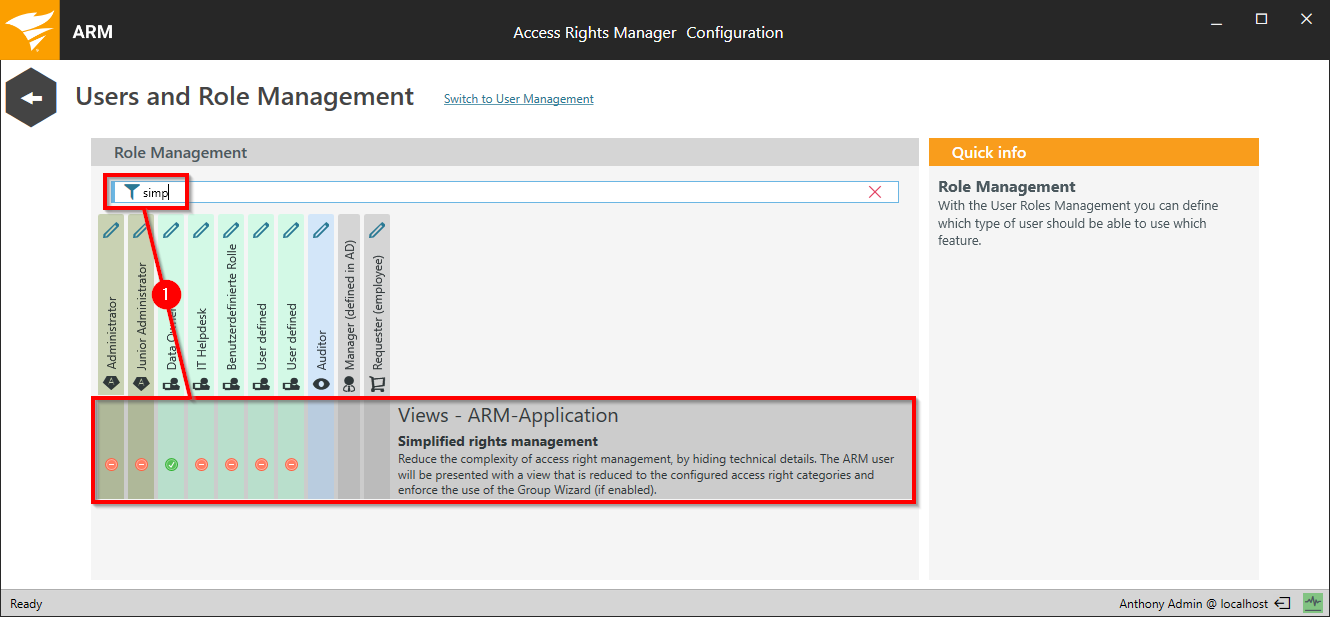Toggle IT Helpdesk's Simplified rights management status

[201, 465]
